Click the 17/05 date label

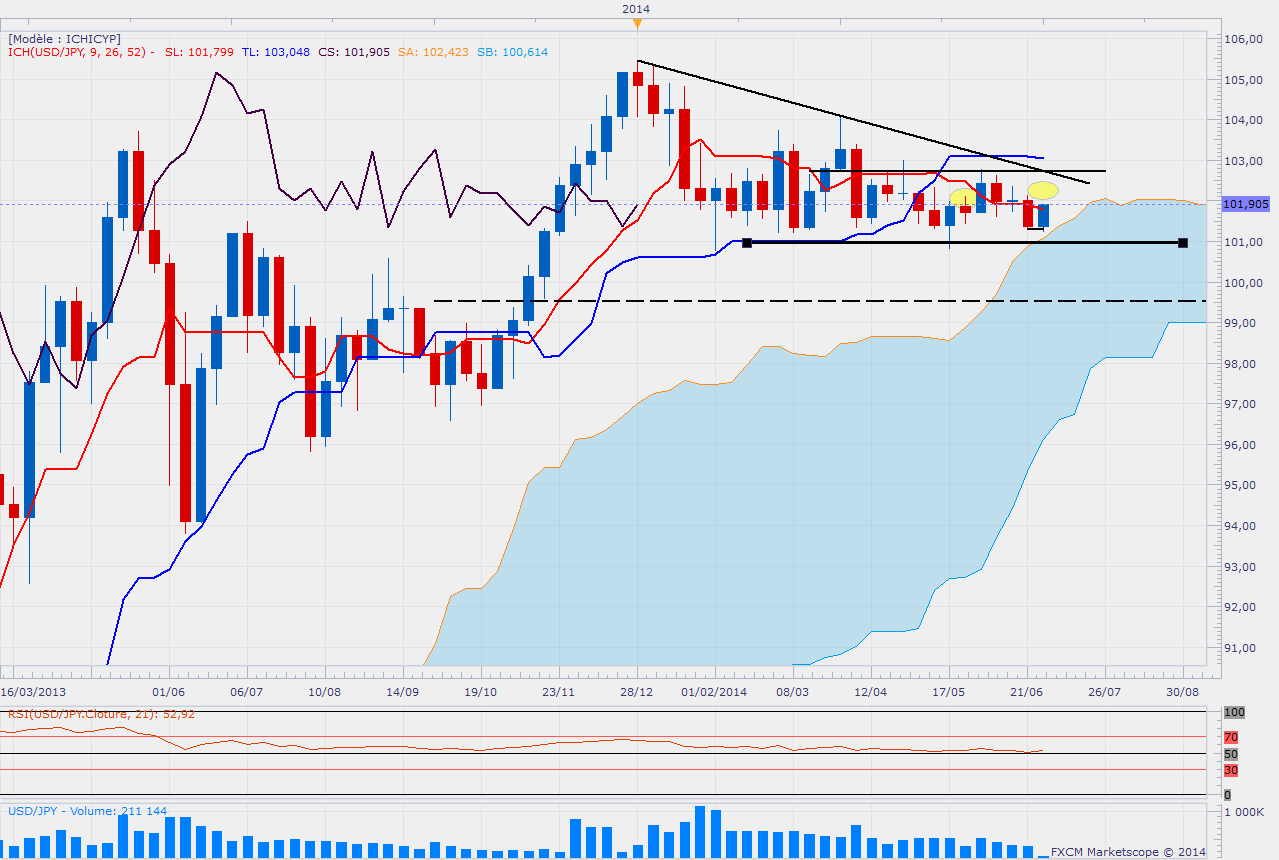click(x=948, y=691)
